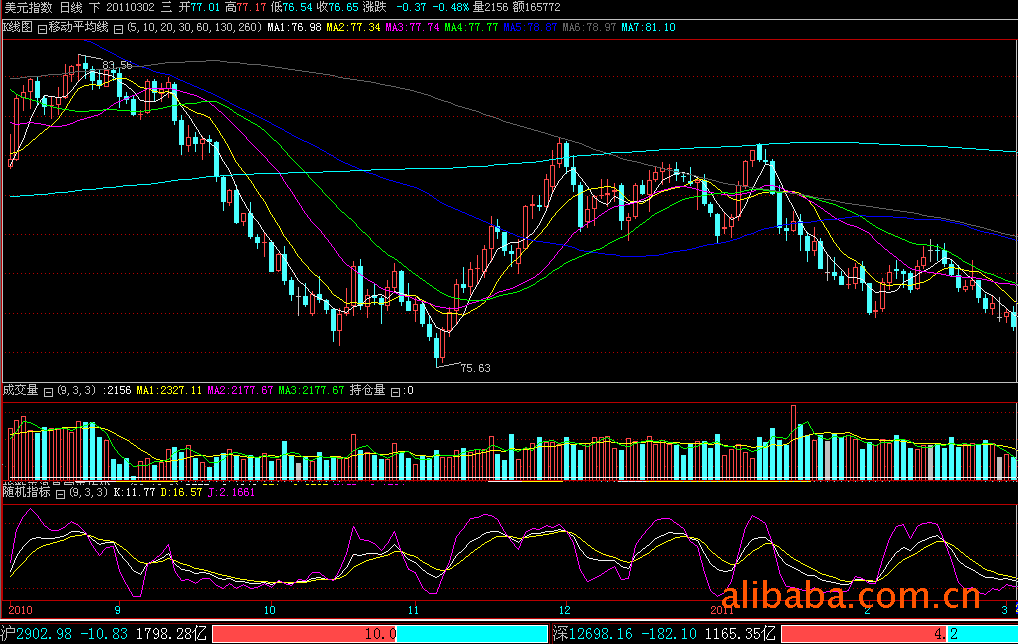Image resolution: width=1018 pixels, height=644 pixels.
Task: Click the 深 12698.16 index in status bar
Action: pyautogui.click(x=594, y=633)
